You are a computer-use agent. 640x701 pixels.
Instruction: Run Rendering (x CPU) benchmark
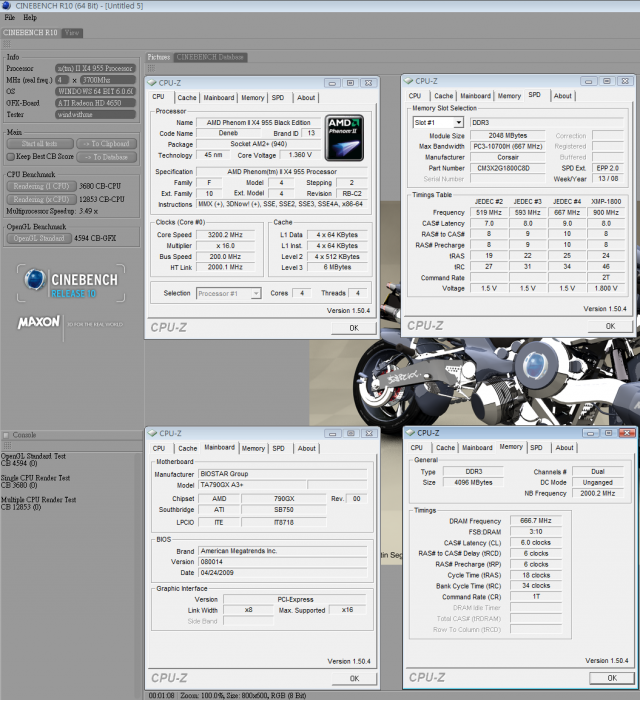pyautogui.click(x=41, y=199)
